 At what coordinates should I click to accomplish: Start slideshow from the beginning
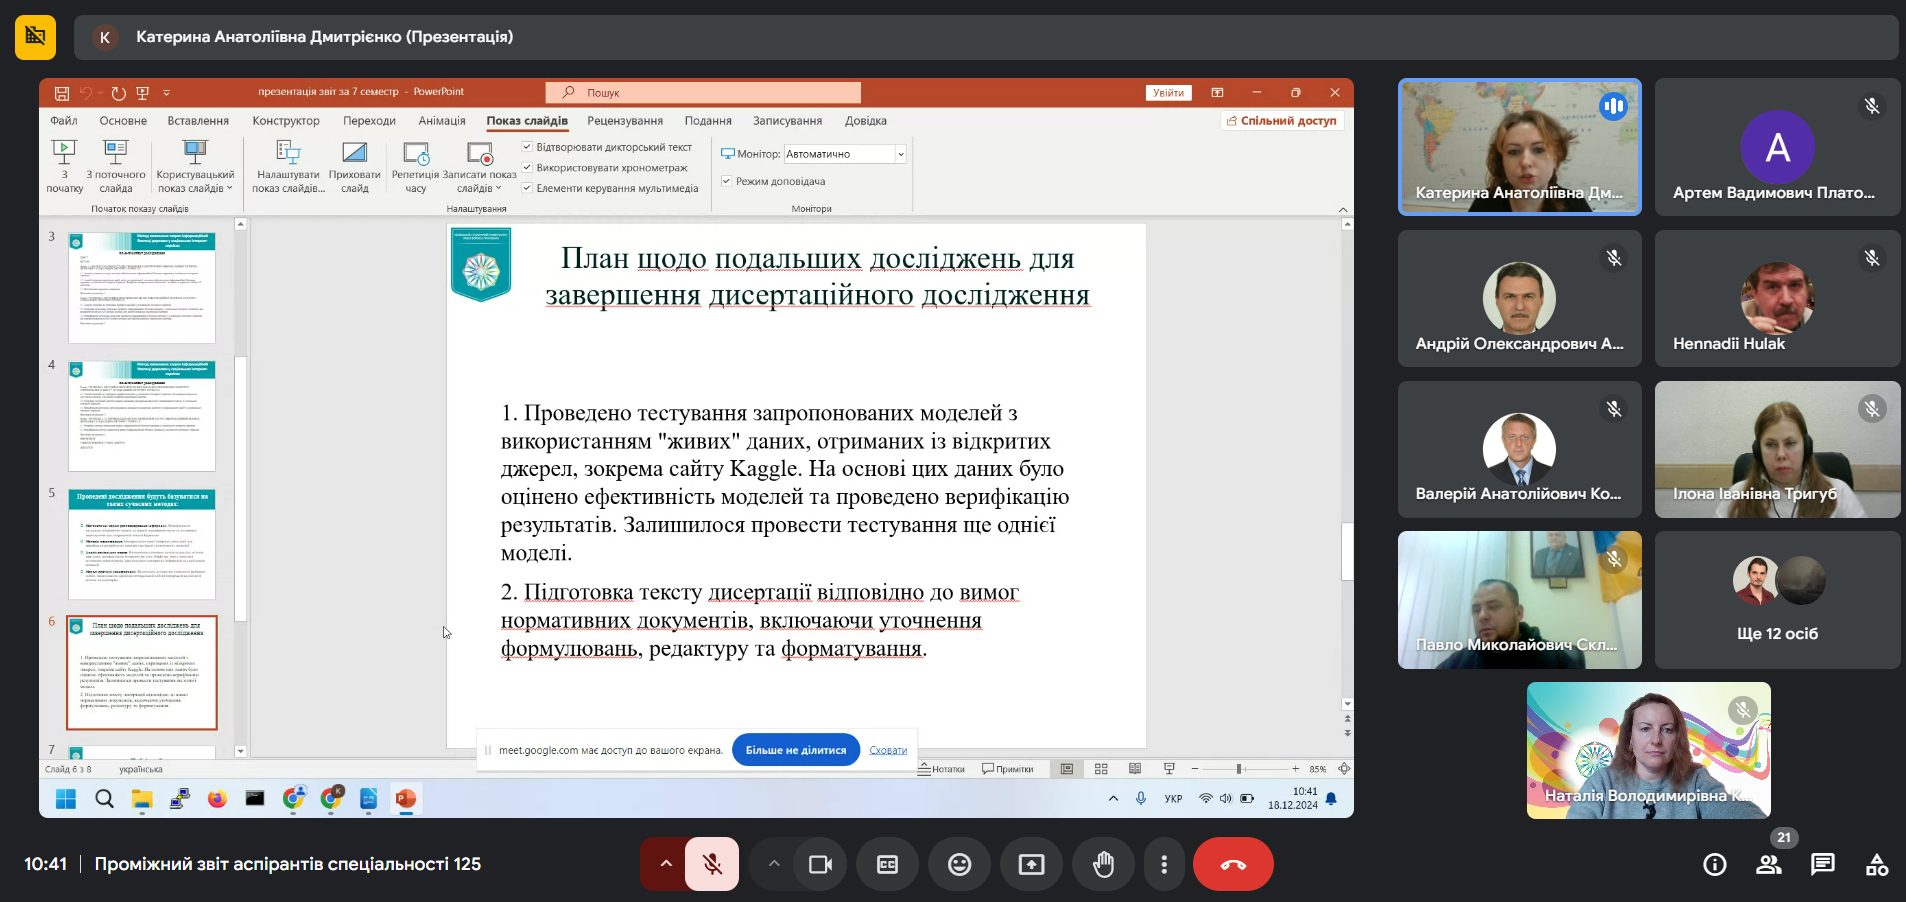(63, 165)
